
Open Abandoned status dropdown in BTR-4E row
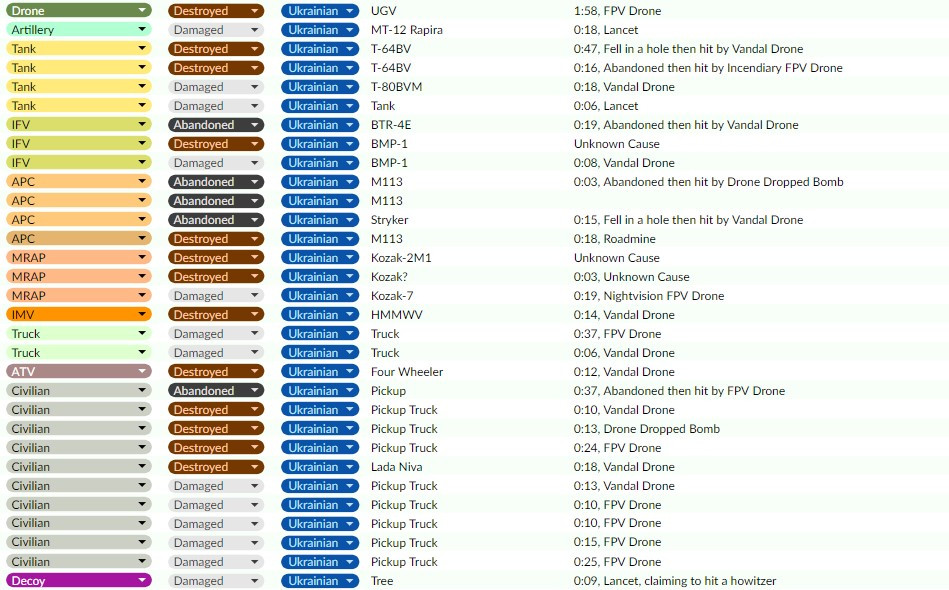coord(216,125)
